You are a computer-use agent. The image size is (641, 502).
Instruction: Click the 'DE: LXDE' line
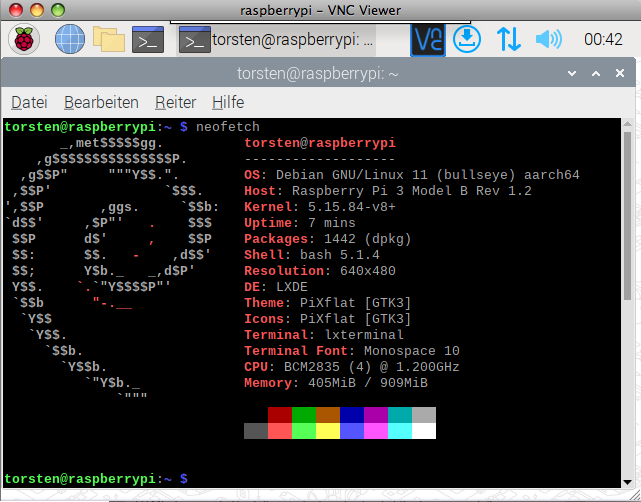276,287
